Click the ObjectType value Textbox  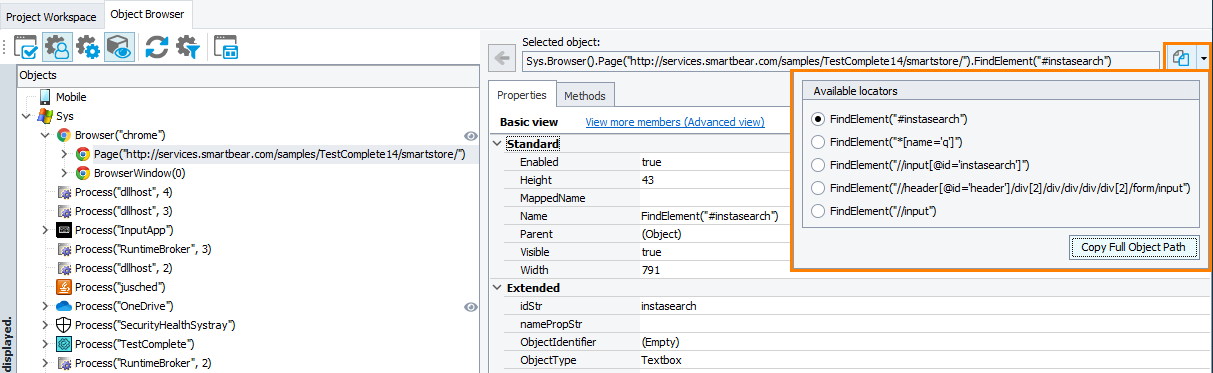661,360
